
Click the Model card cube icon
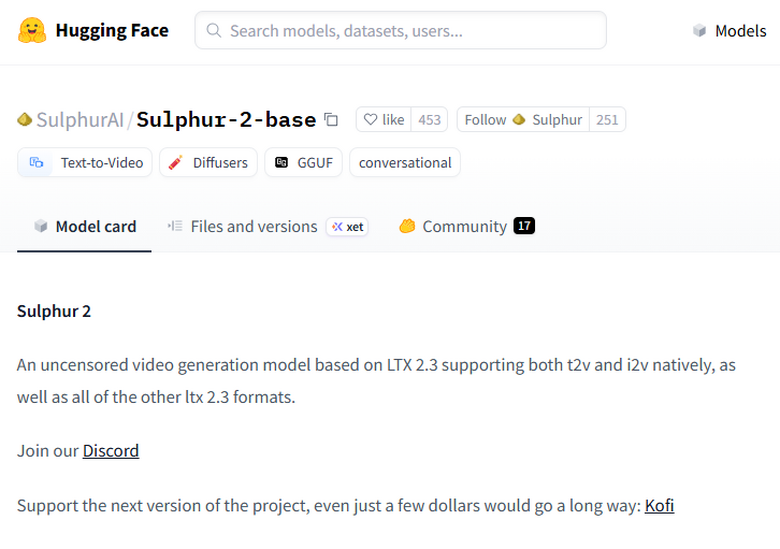(41, 226)
